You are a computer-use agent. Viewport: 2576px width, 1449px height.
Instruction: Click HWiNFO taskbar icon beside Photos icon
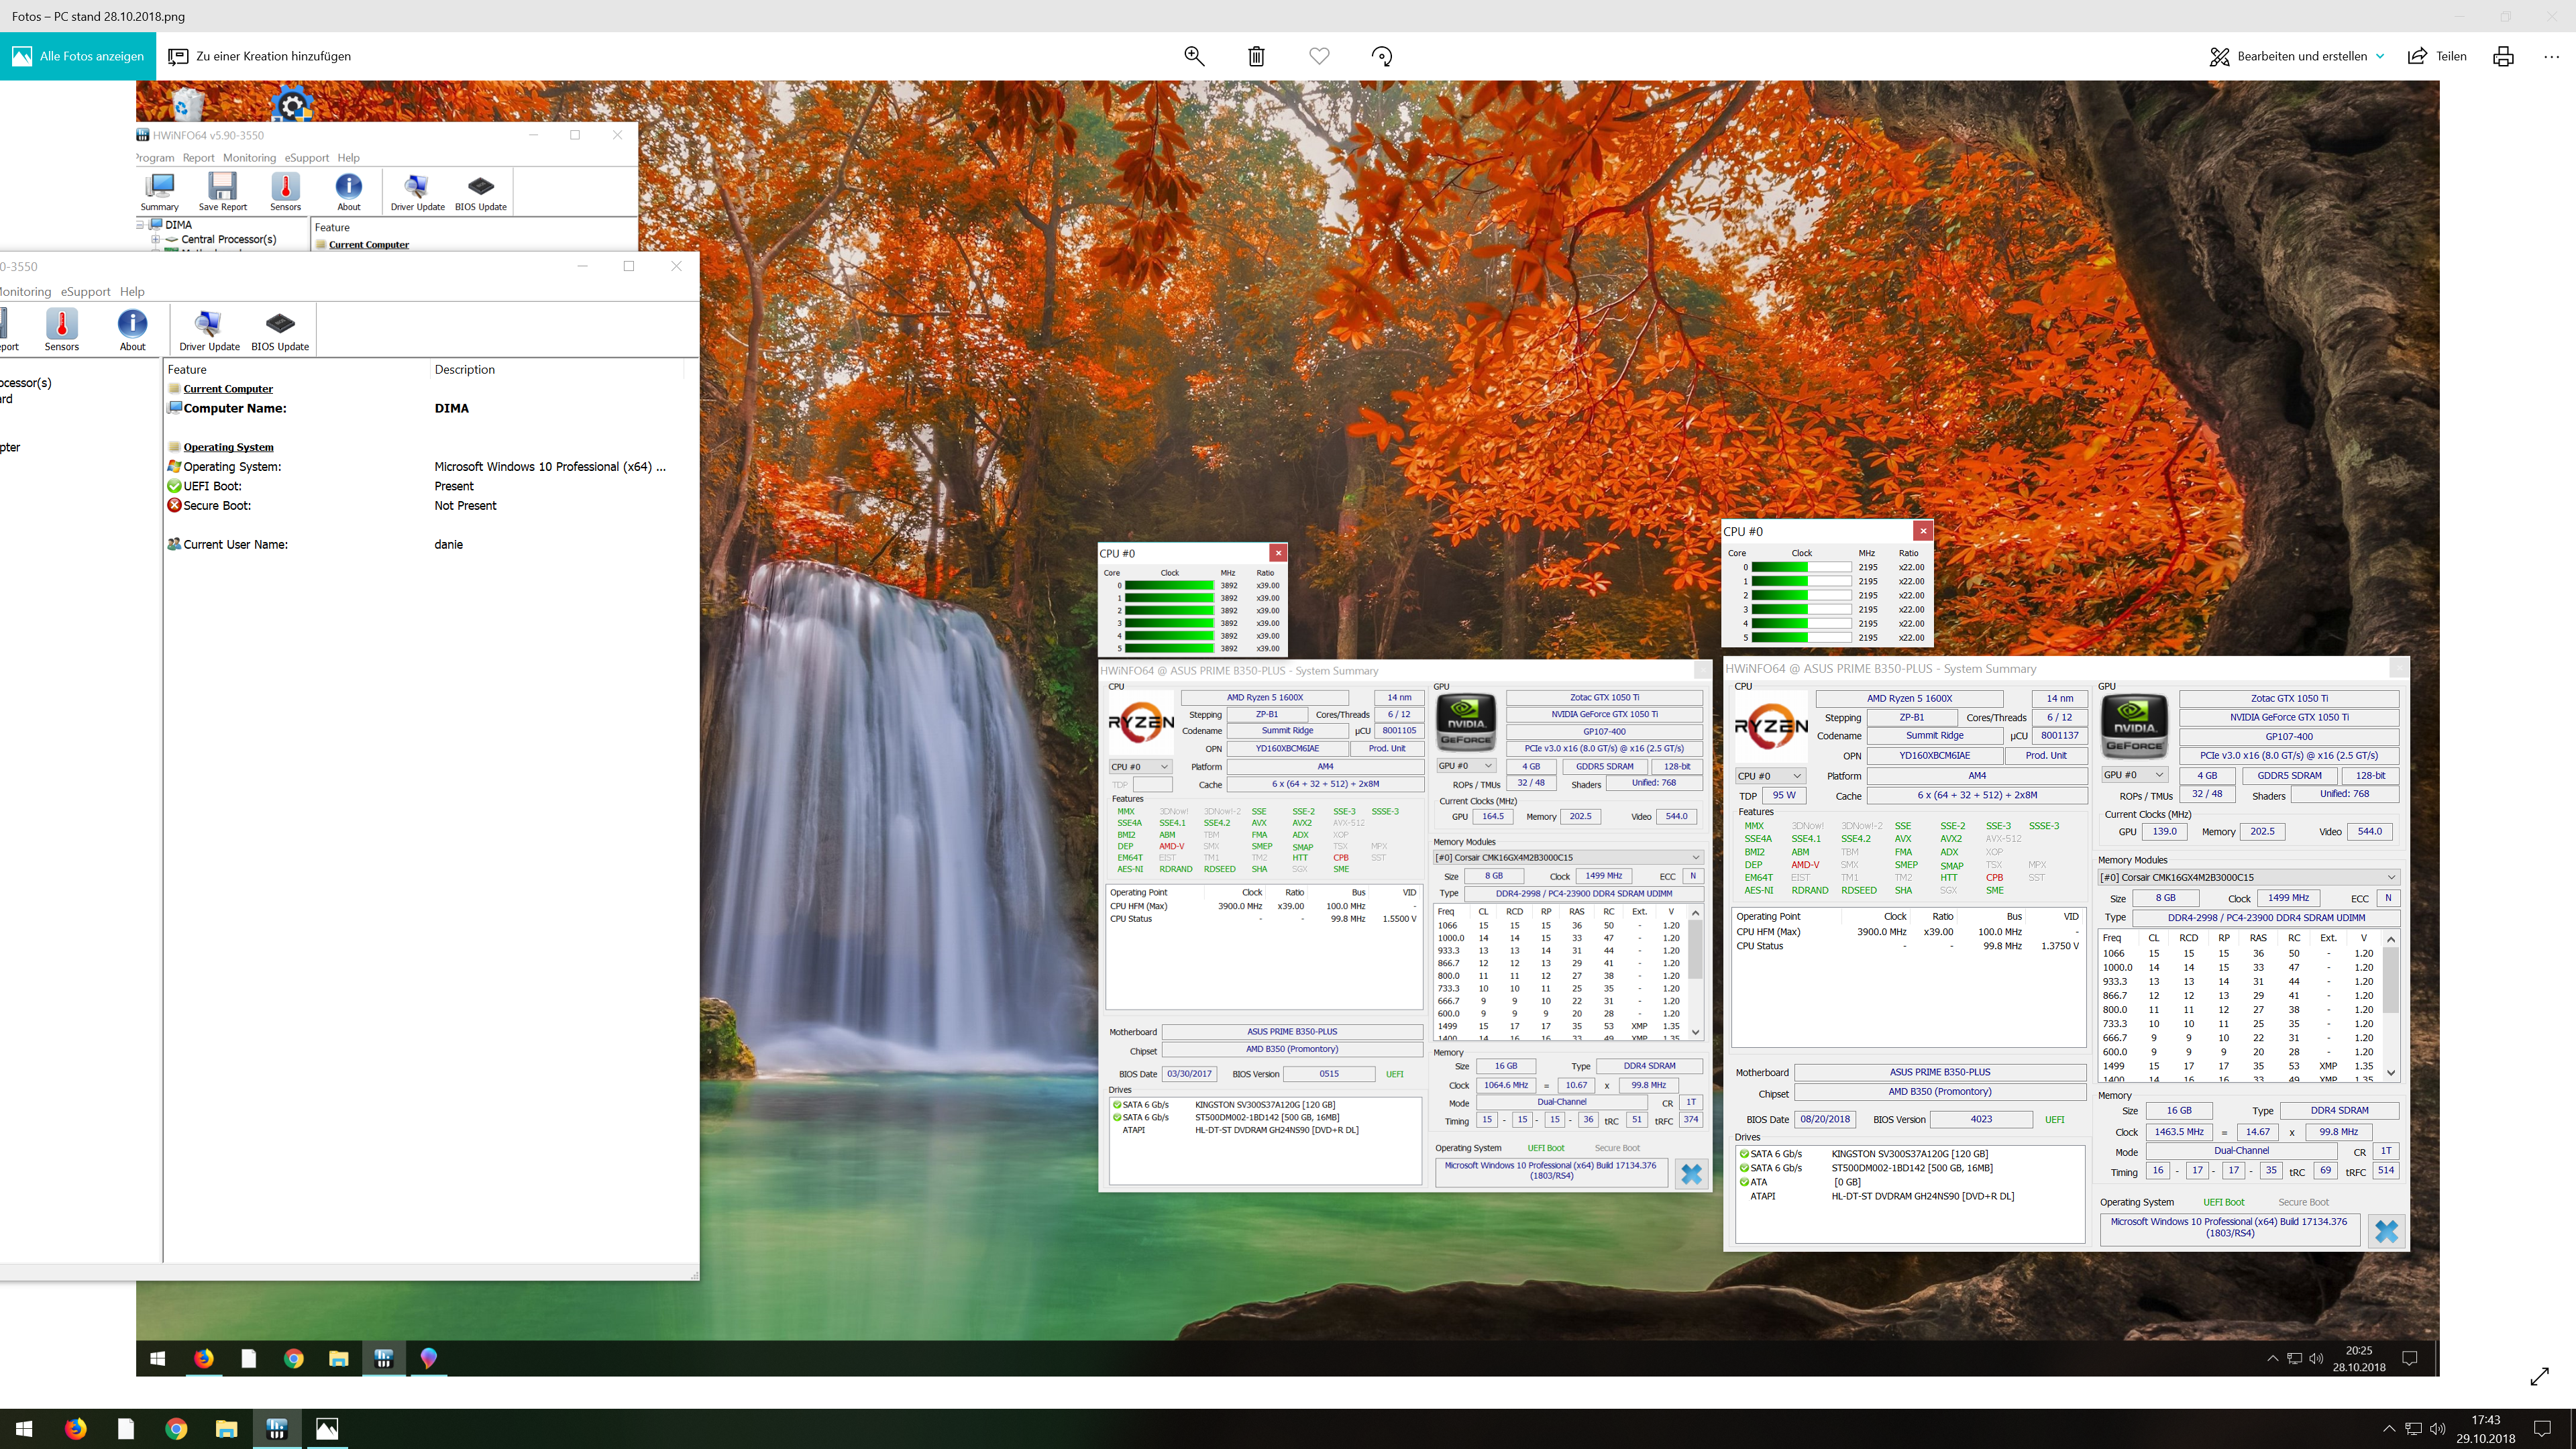click(x=277, y=1429)
